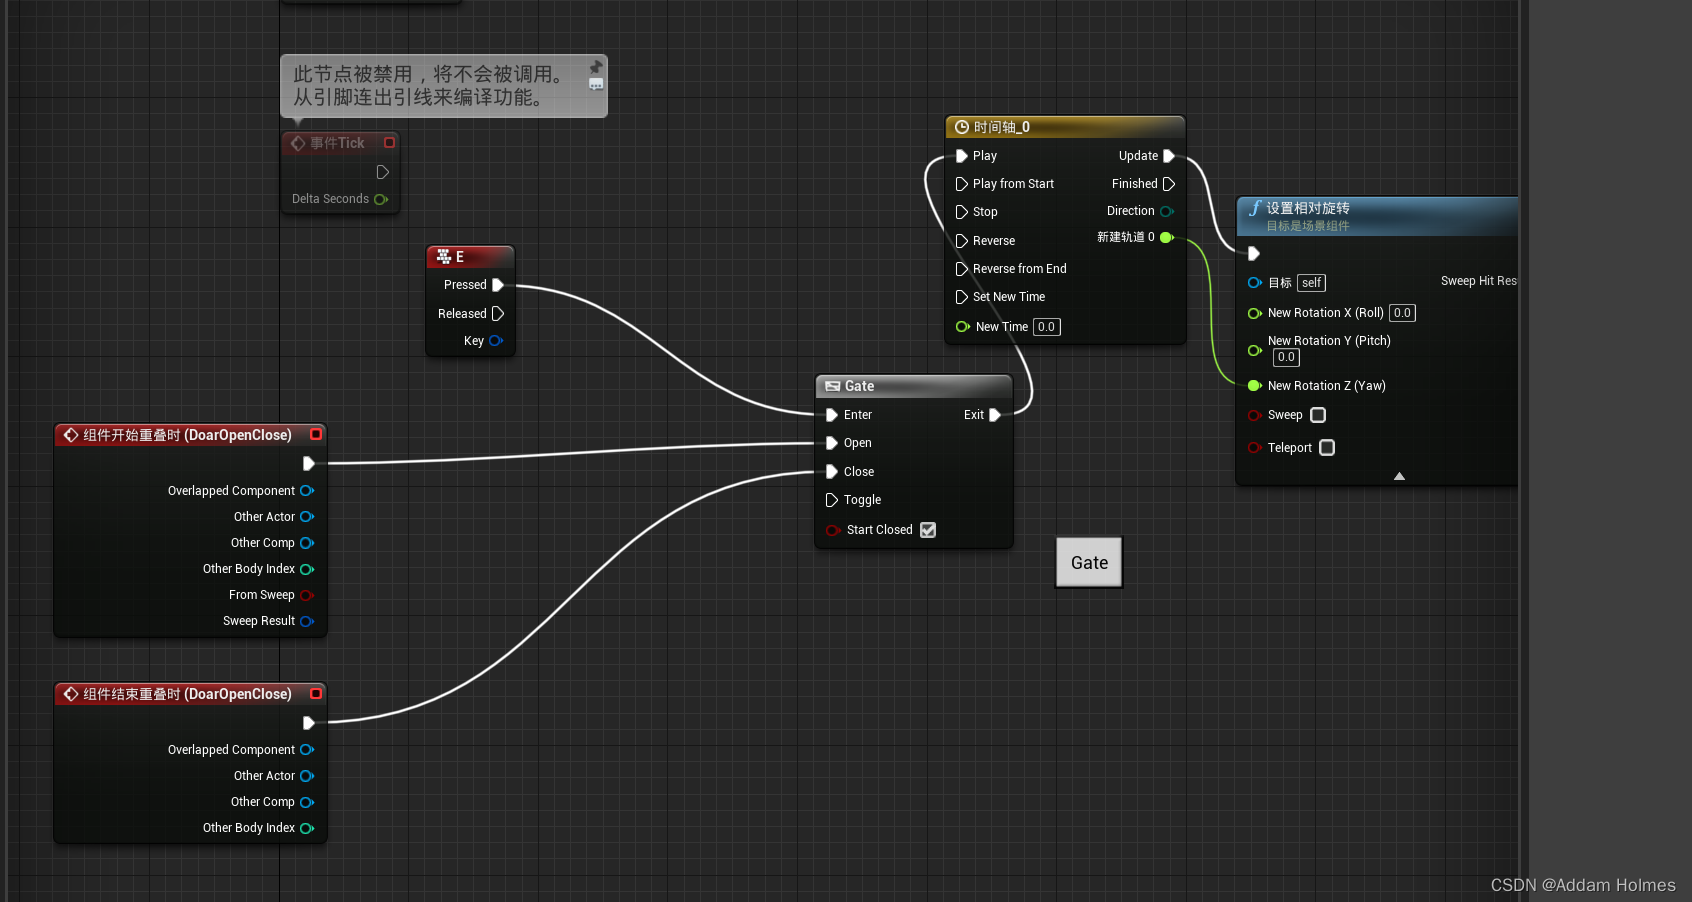1692x902 pixels.
Task: Click the delegate pin on 组件开始重叠时 node
Action: [x=316, y=434]
